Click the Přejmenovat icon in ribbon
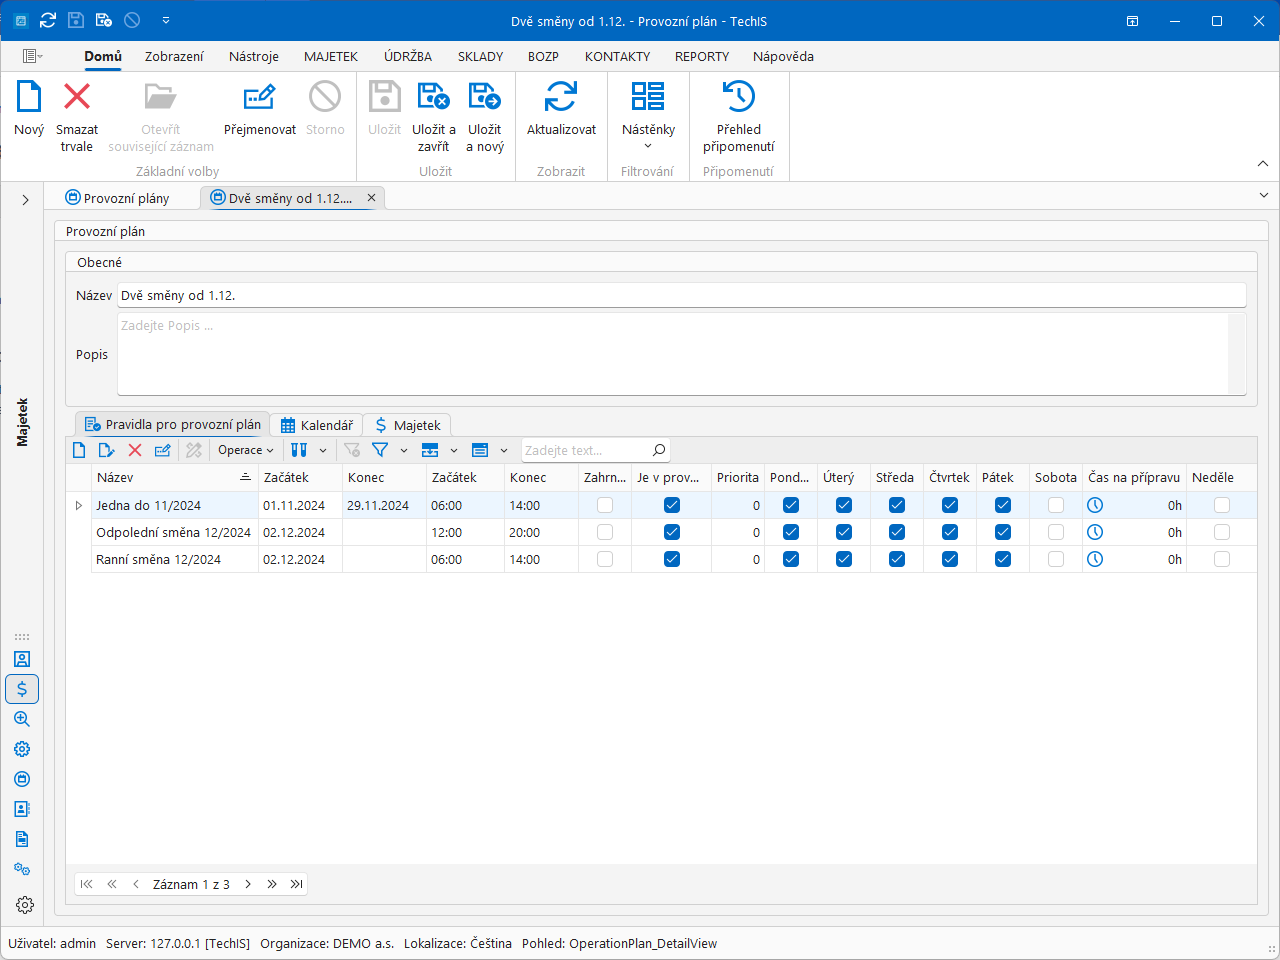The width and height of the screenshot is (1280, 960). 259,97
